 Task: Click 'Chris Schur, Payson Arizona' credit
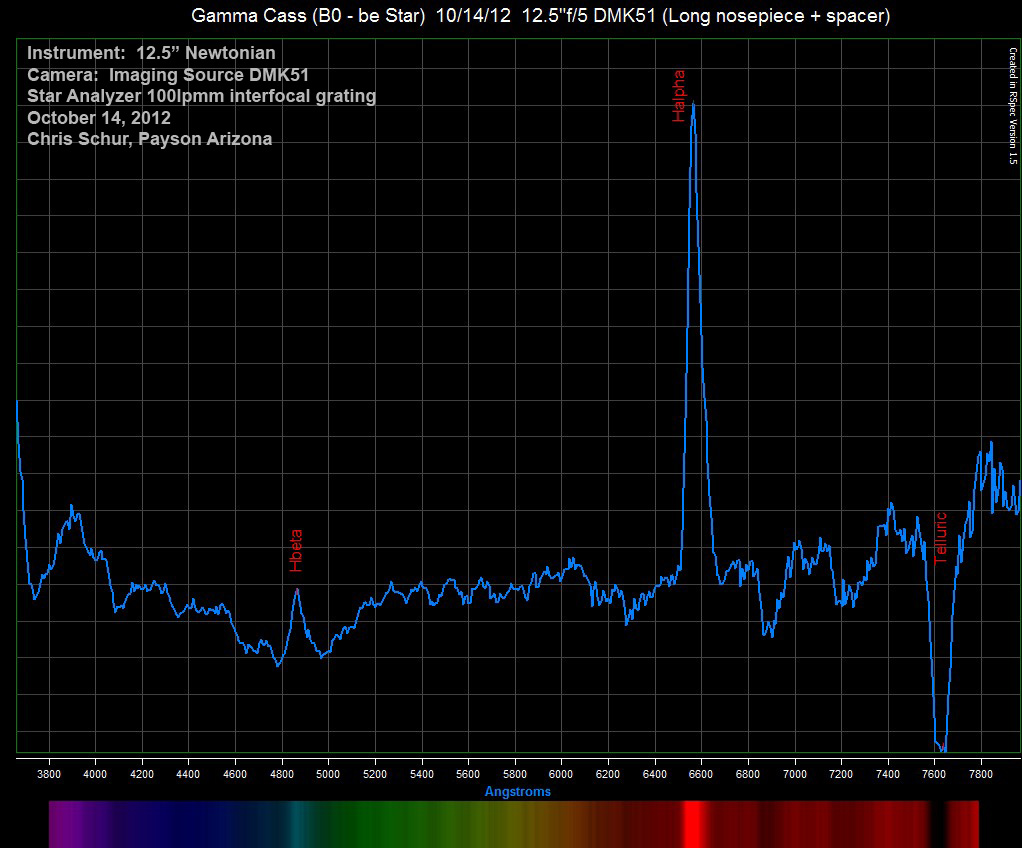click(x=149, y=139)
